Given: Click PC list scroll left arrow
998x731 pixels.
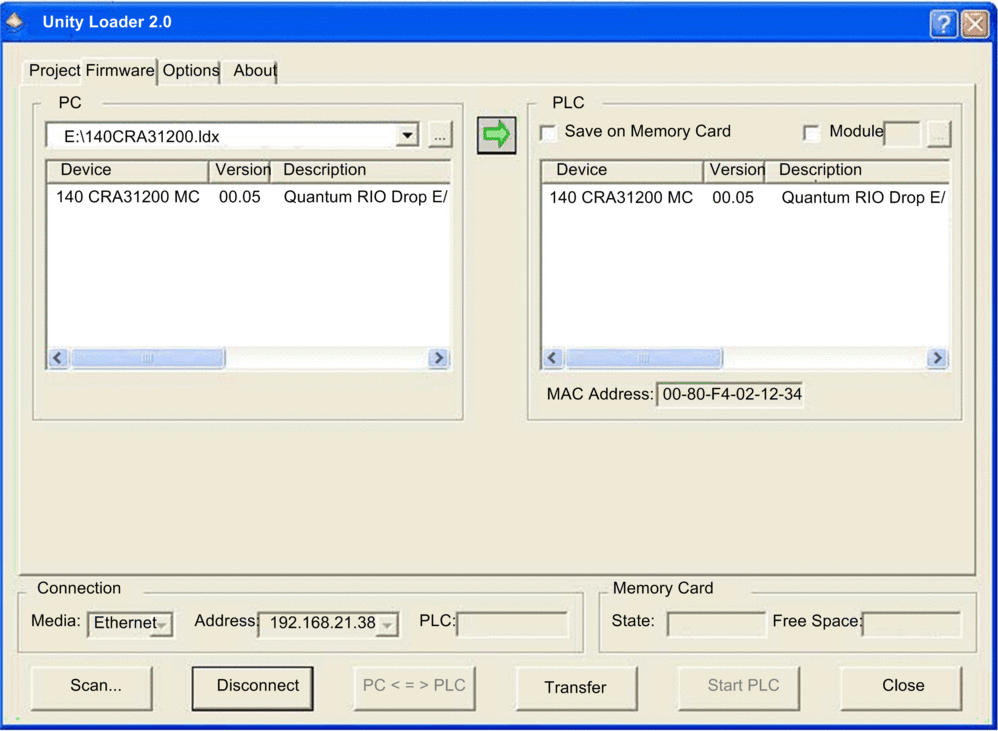Looking at the screenshot, I should (x=58, y=358).
